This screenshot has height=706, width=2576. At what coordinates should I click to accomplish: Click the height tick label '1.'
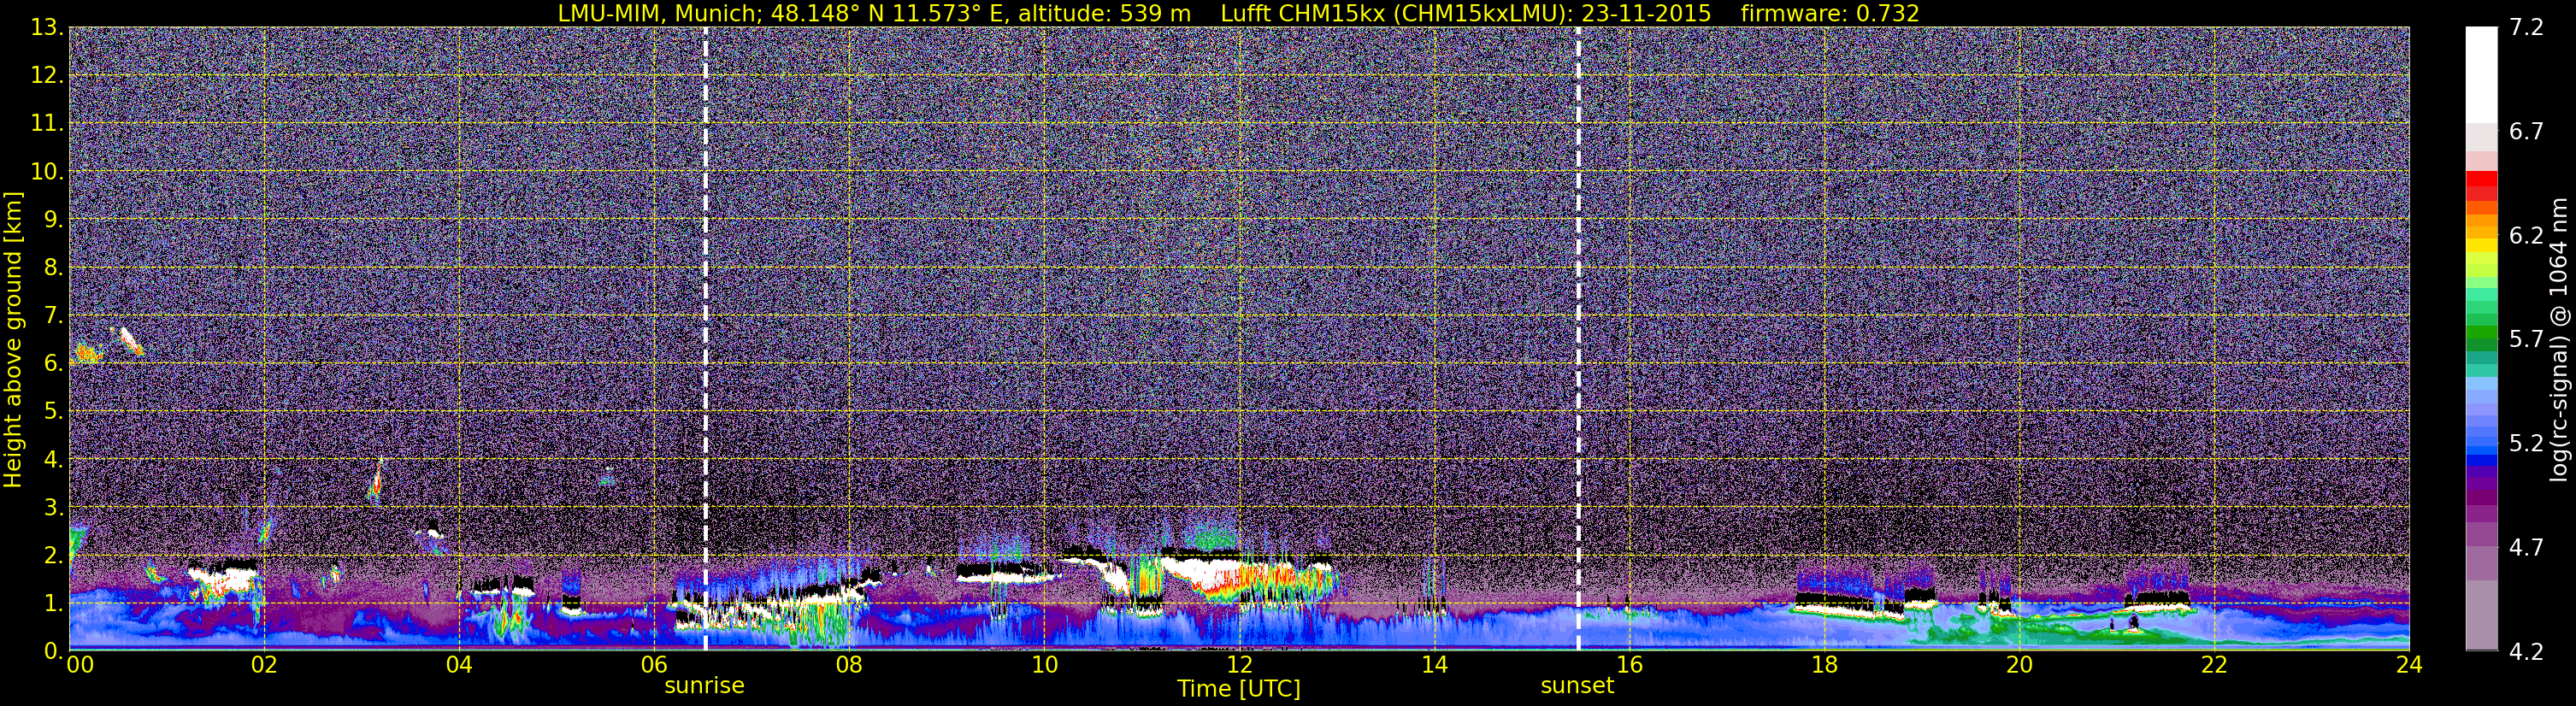click(52, 603)
